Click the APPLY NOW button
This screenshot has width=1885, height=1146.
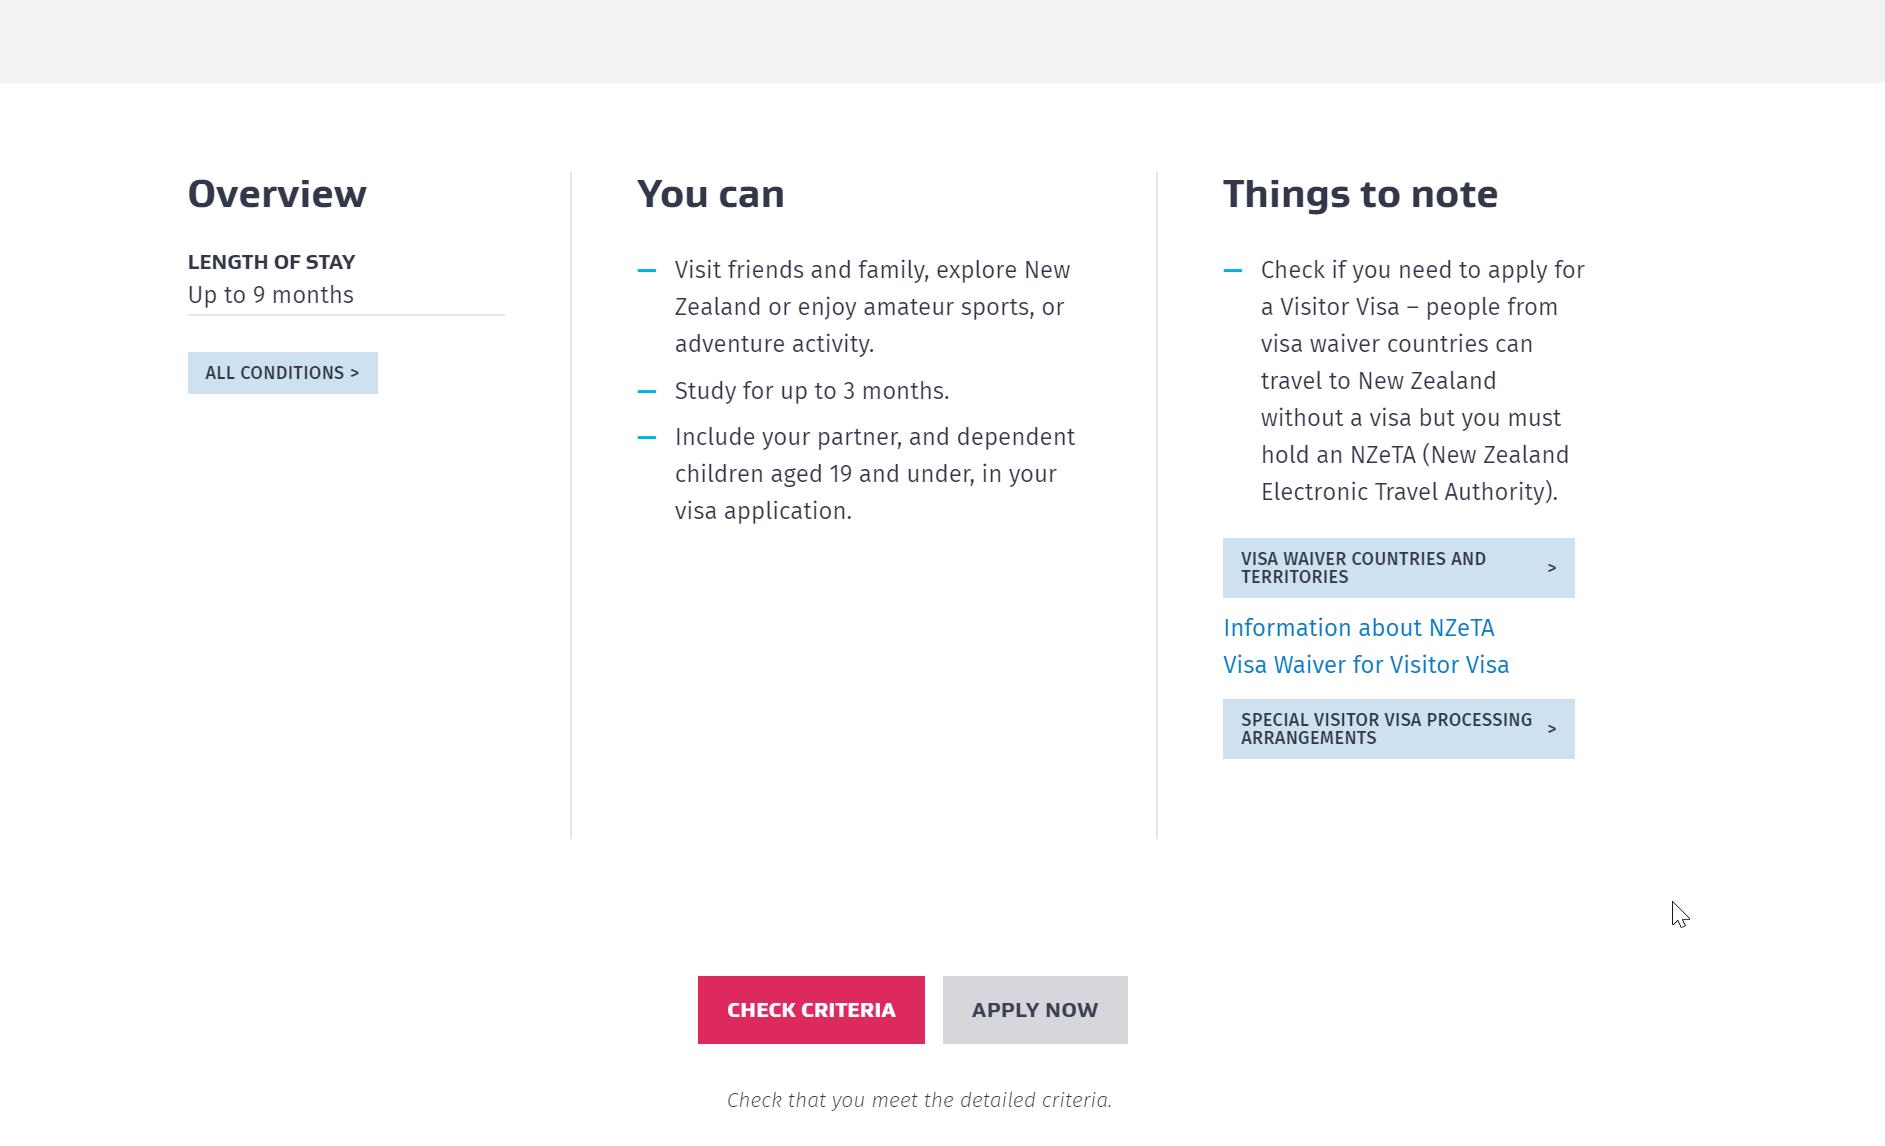[1034, 1010]
